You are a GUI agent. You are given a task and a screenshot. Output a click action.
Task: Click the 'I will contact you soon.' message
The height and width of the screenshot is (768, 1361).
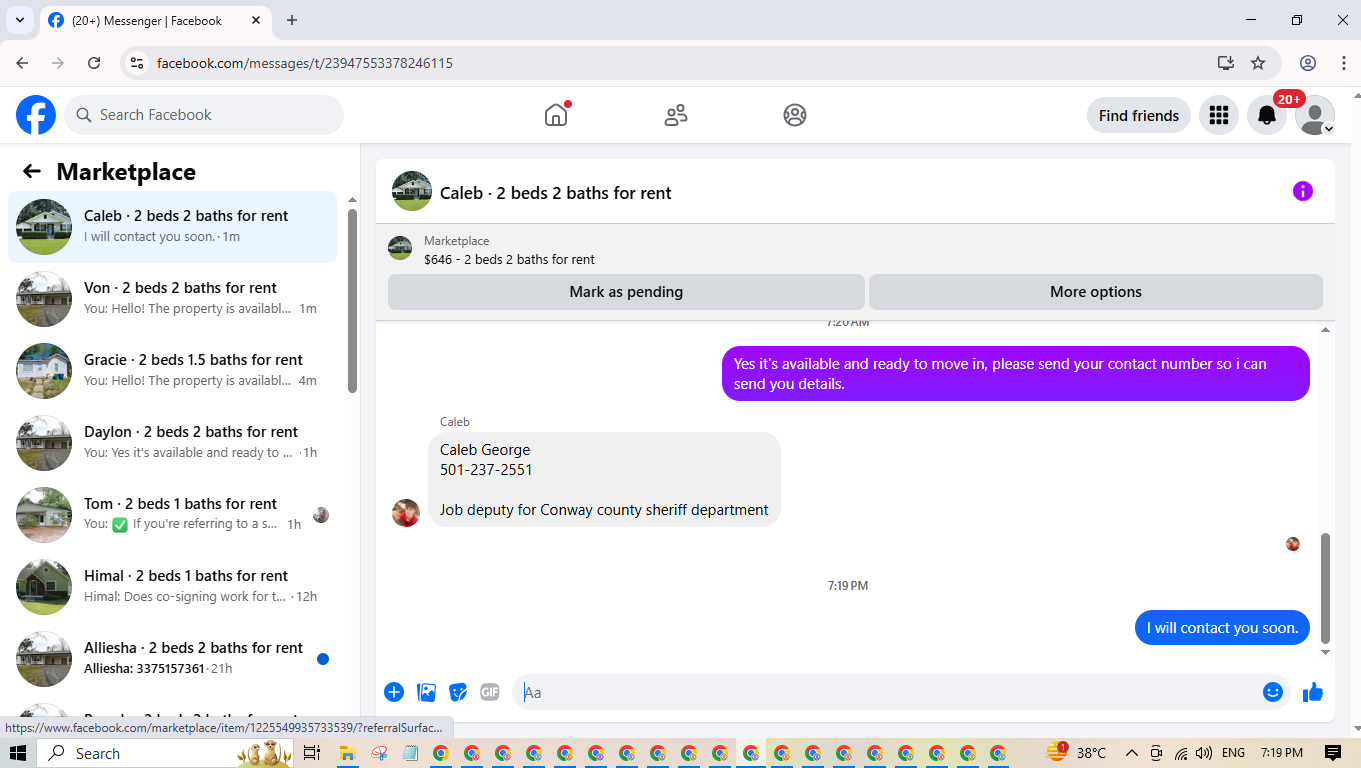(1222, 628)
